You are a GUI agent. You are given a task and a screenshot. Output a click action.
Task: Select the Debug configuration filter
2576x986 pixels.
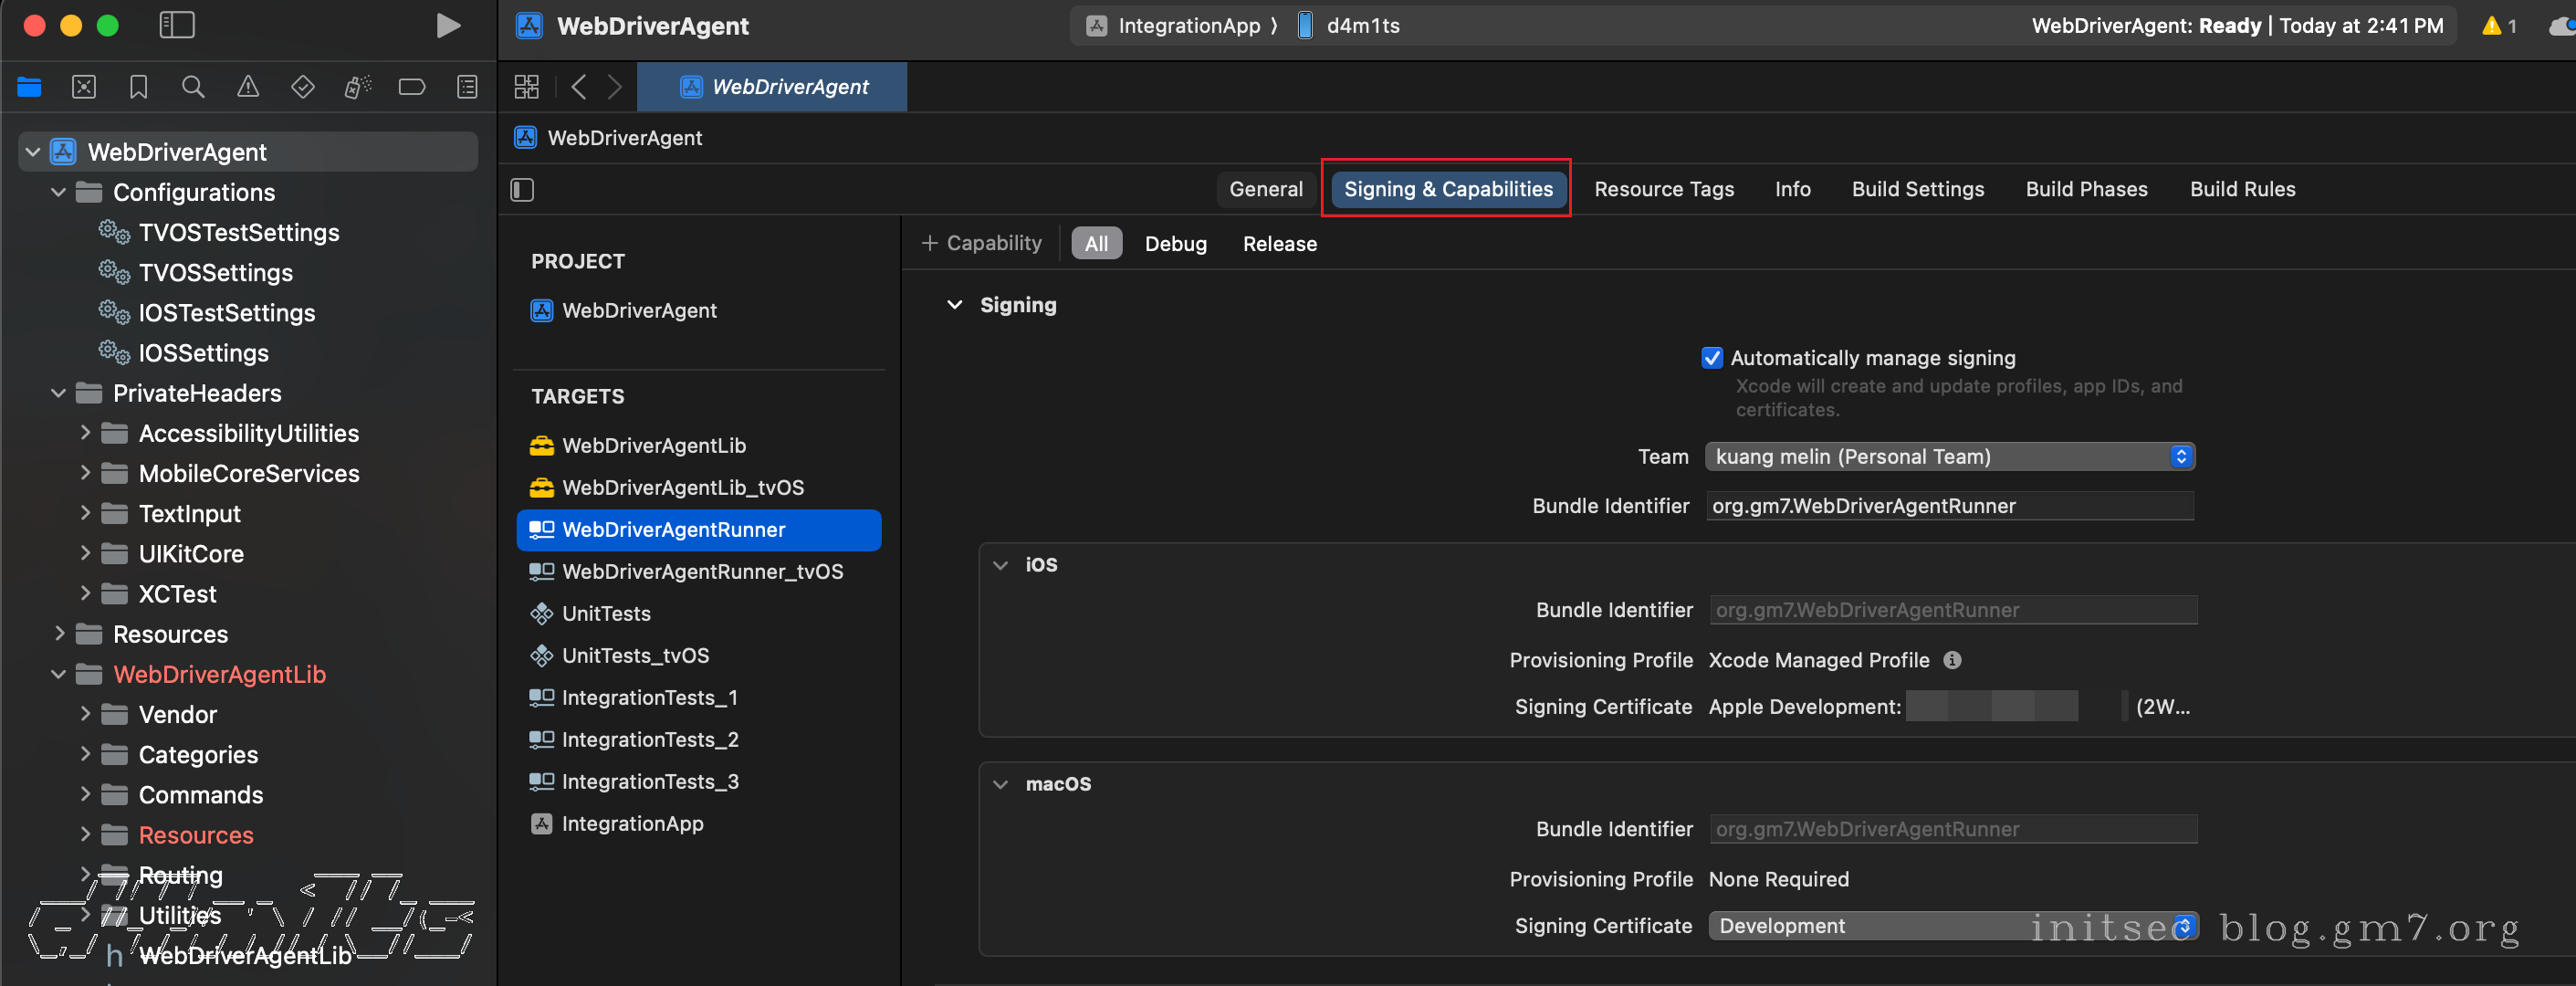pyautogui.click(x=1174, y=244)
